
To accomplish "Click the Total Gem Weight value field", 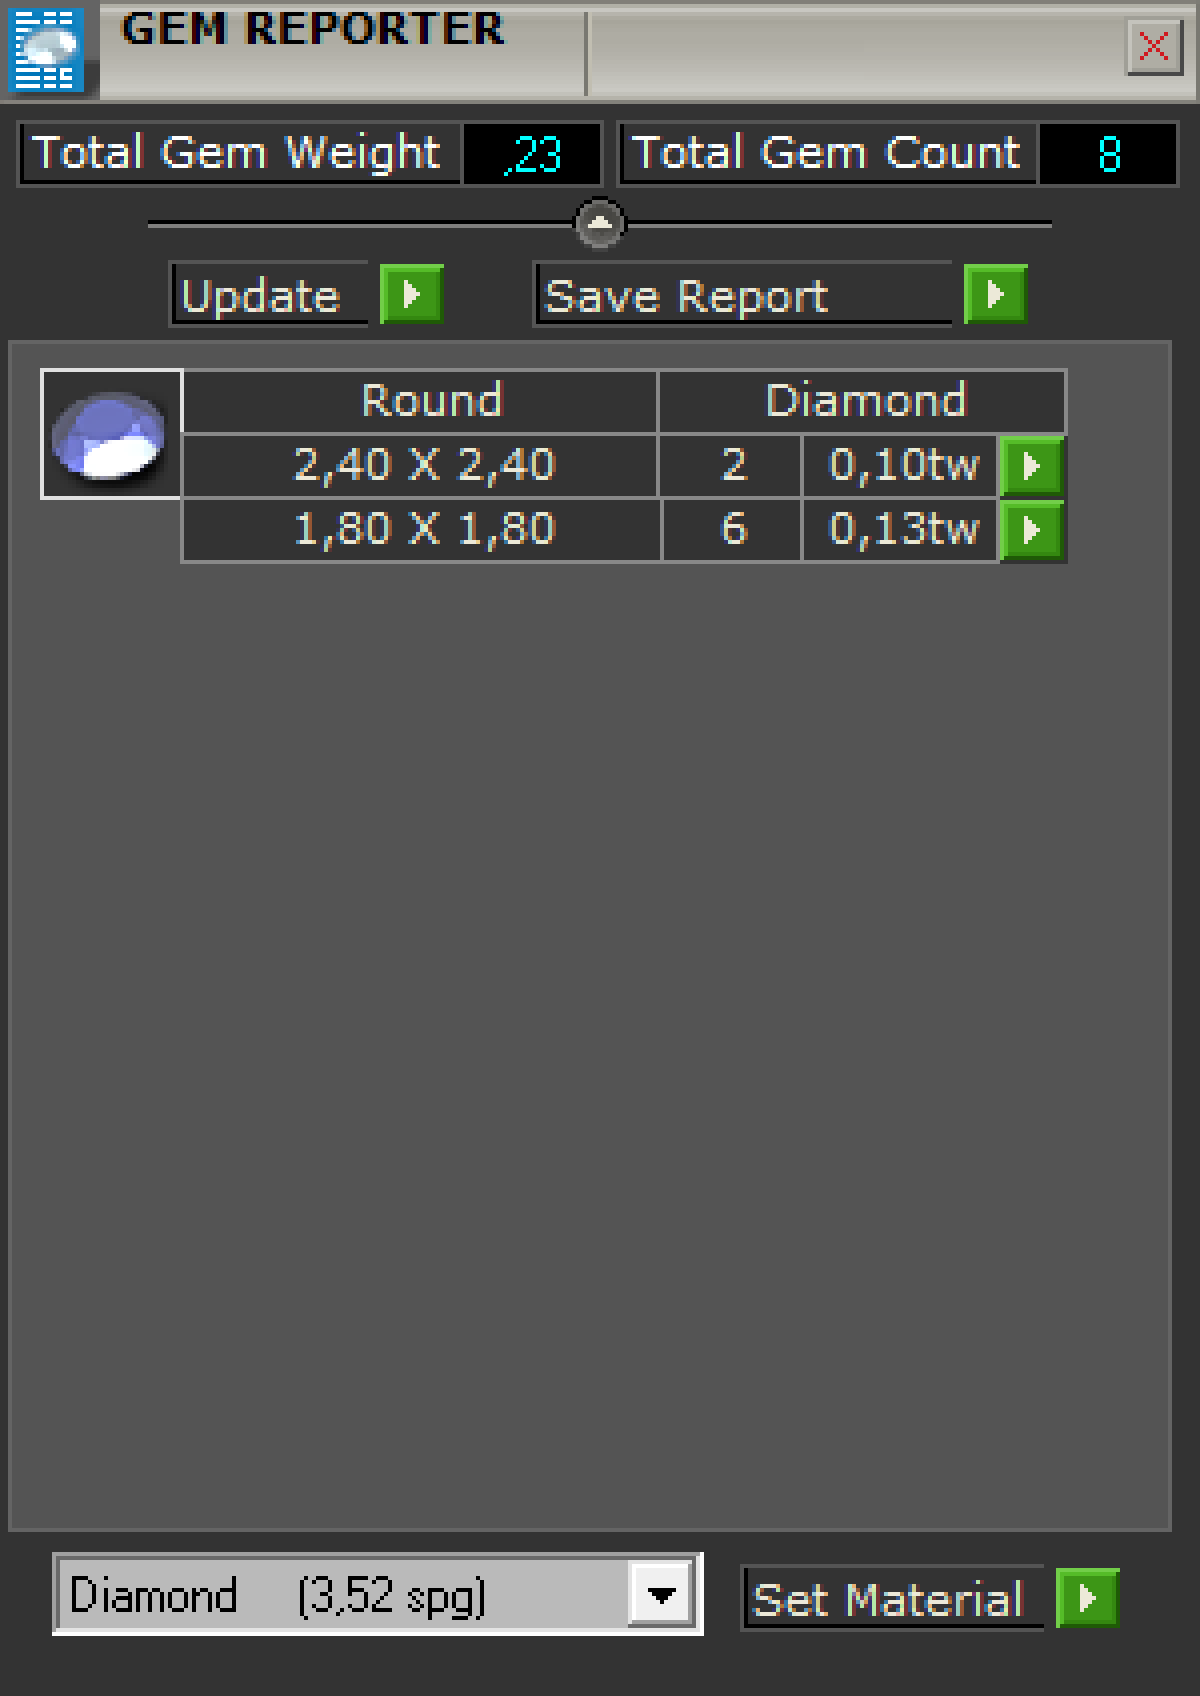I will click(x=532, y=154).
